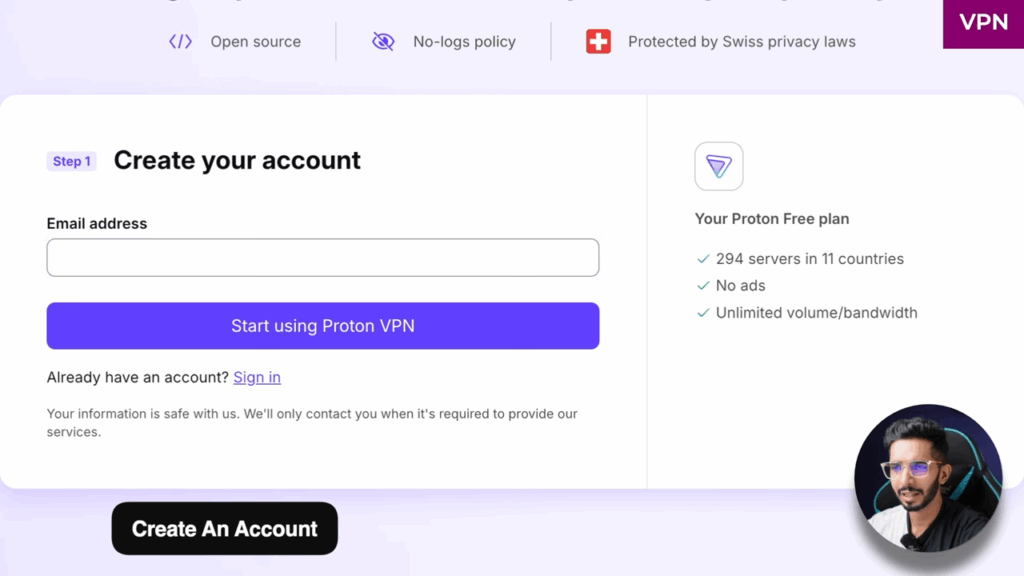
Task: Click the purple VPN badge in corner
Action: pyautogui.click(x=983, y=23)
